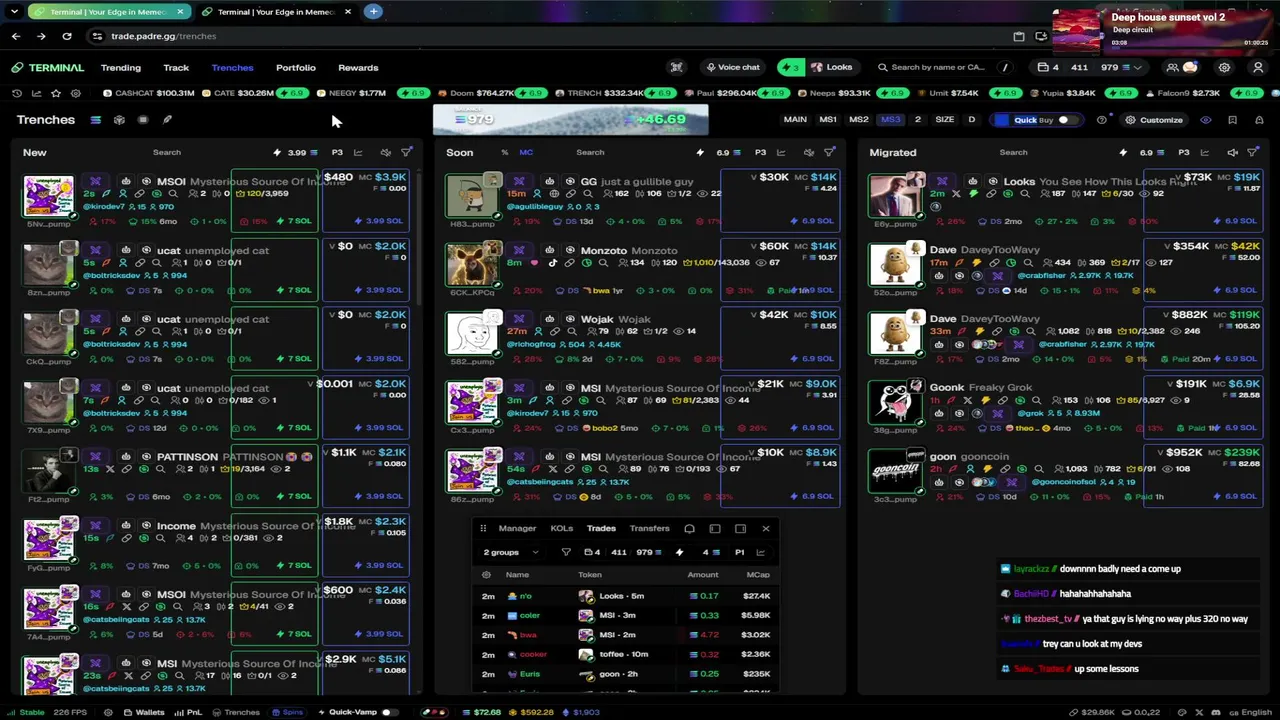Click the pencil feather icon beside Trenches

[x=167, y=120]
